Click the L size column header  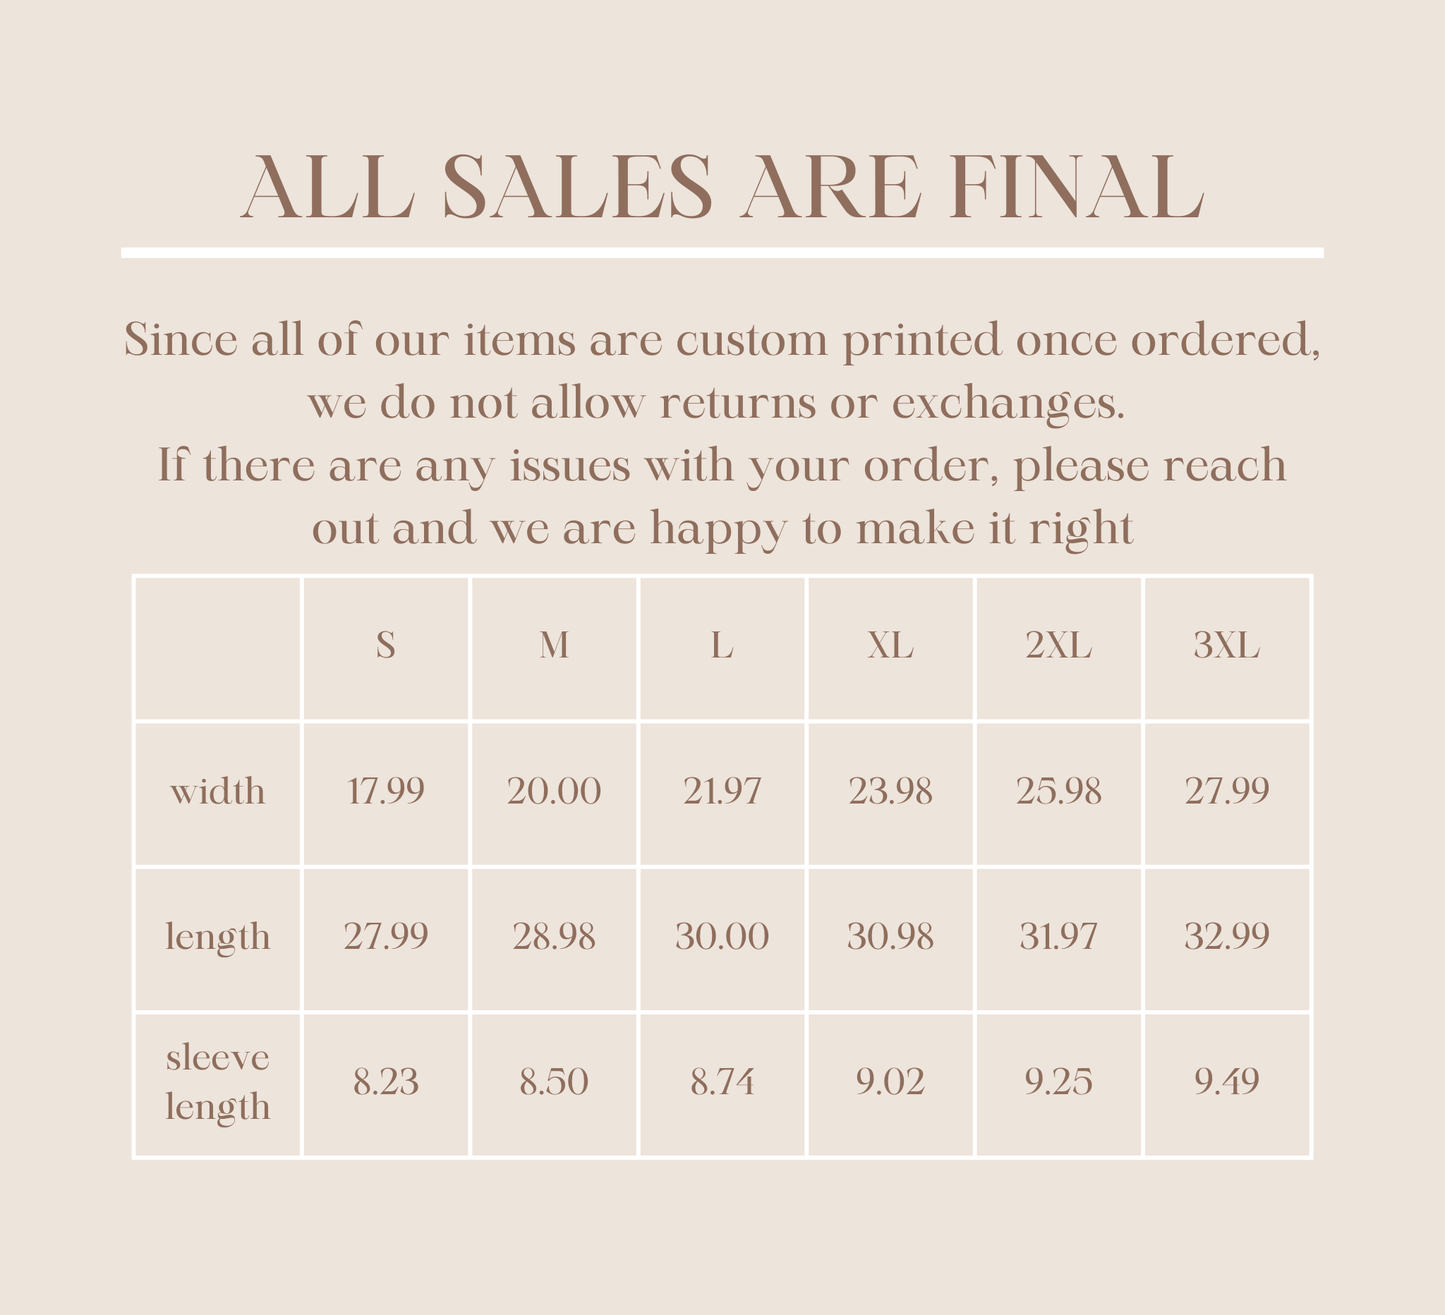(722, 646)
